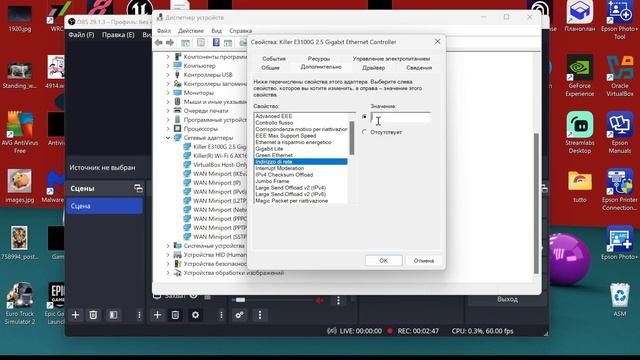This screenshot has width=640, height=360.
Task: Switch to the Общие tab
Action: tap(270, 68)
